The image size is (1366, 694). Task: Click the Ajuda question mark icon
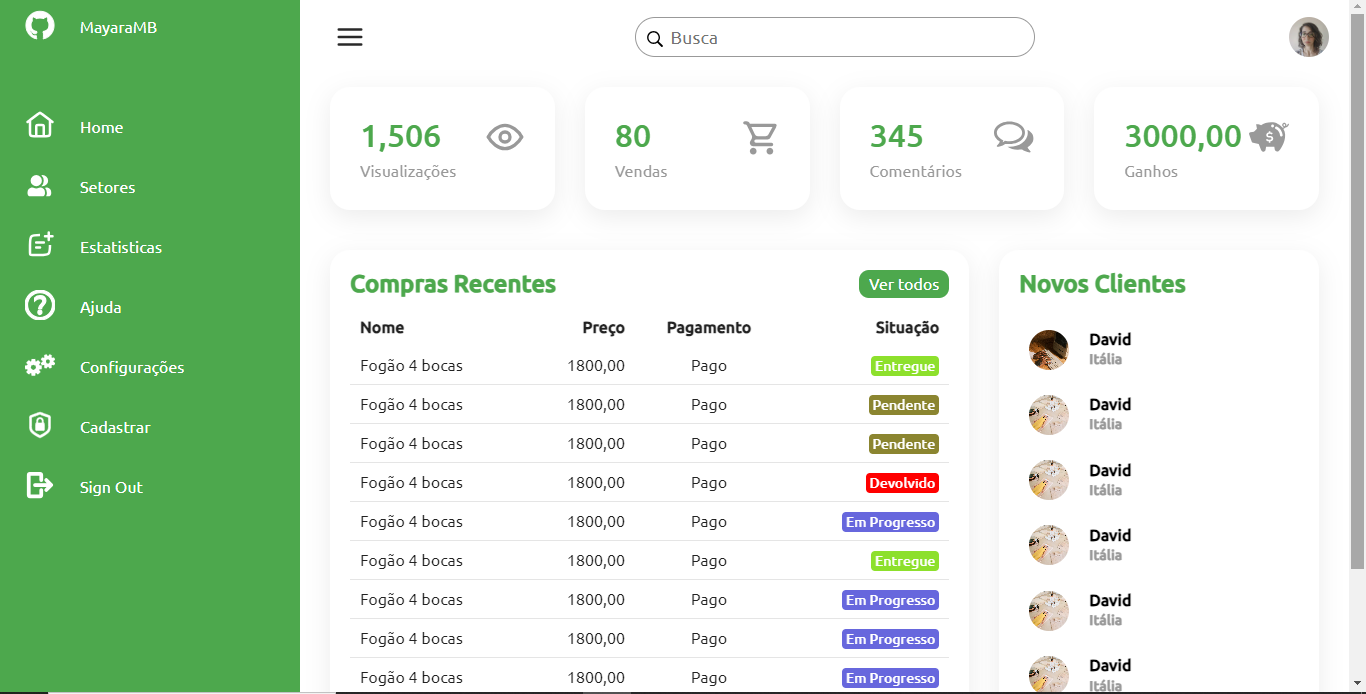[39, 305]
